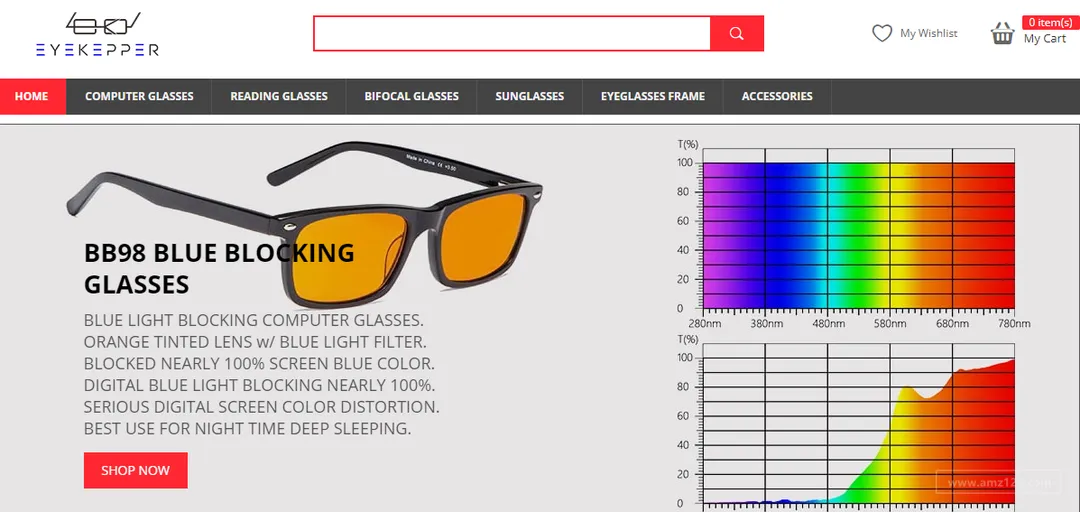Click the 480nm axis label on upper chart
Viewport: 1080px width, 512px height.
[828, 324]
